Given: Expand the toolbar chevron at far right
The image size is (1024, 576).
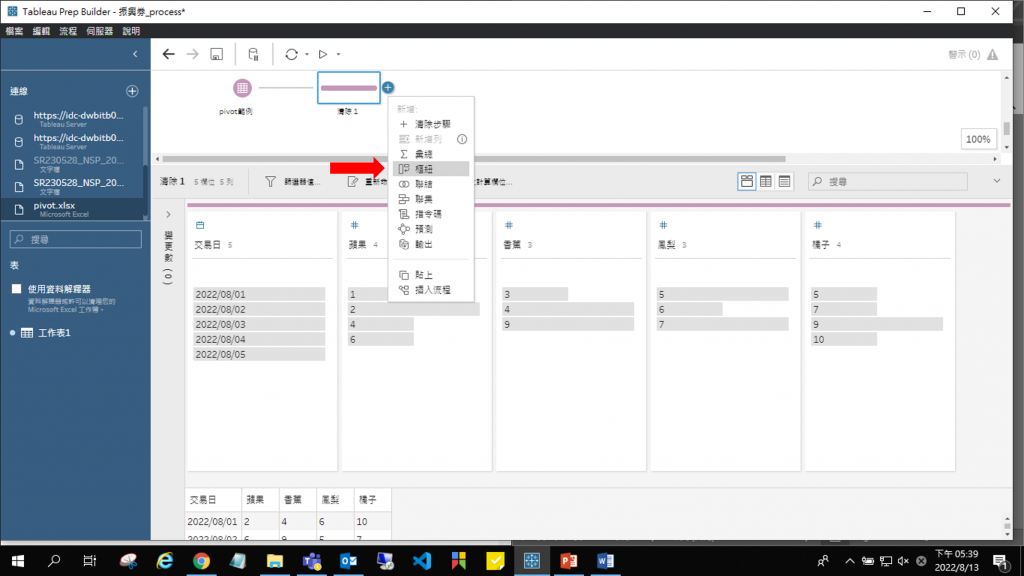Looking at the screenshot, I should (997, 181).
